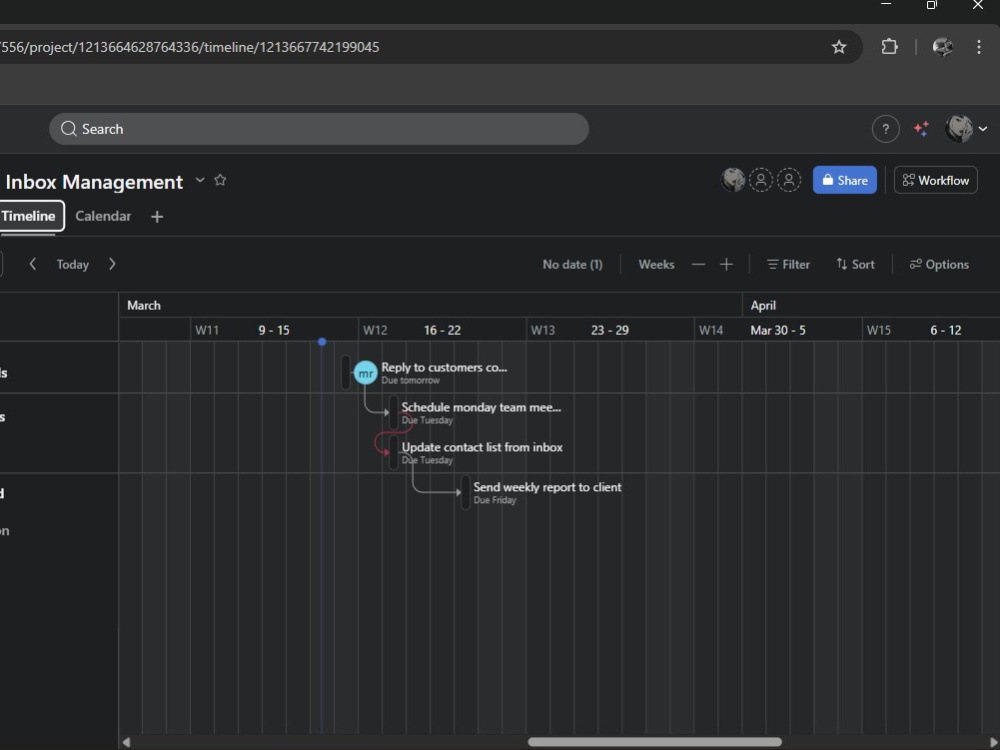Zoom out the timeline with minus icon
This screenshot has width=1000, height=750.
coord(698,264)
